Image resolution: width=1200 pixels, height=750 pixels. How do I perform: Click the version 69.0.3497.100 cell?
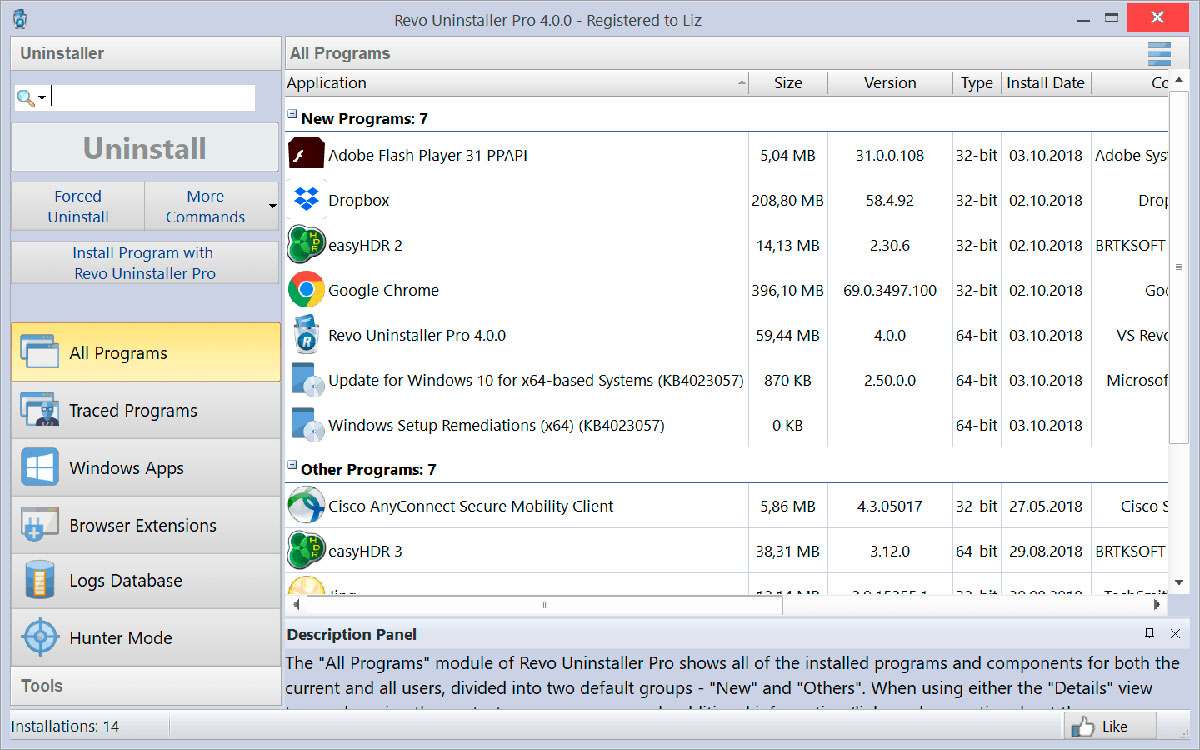890,291
